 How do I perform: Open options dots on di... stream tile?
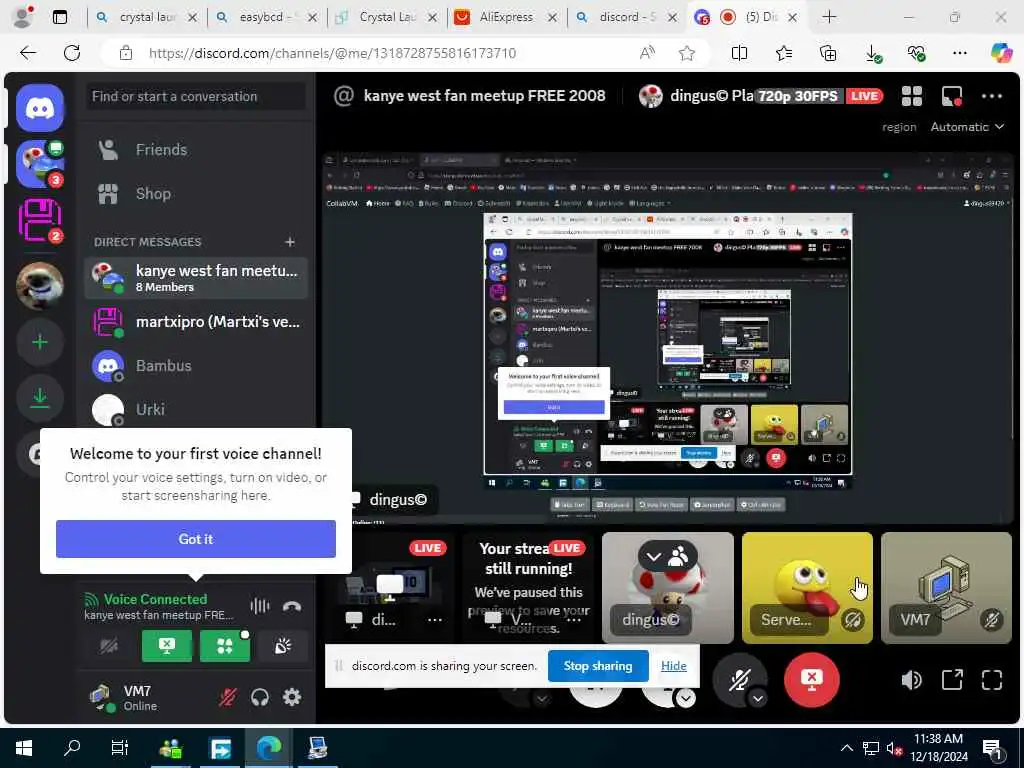434,620
